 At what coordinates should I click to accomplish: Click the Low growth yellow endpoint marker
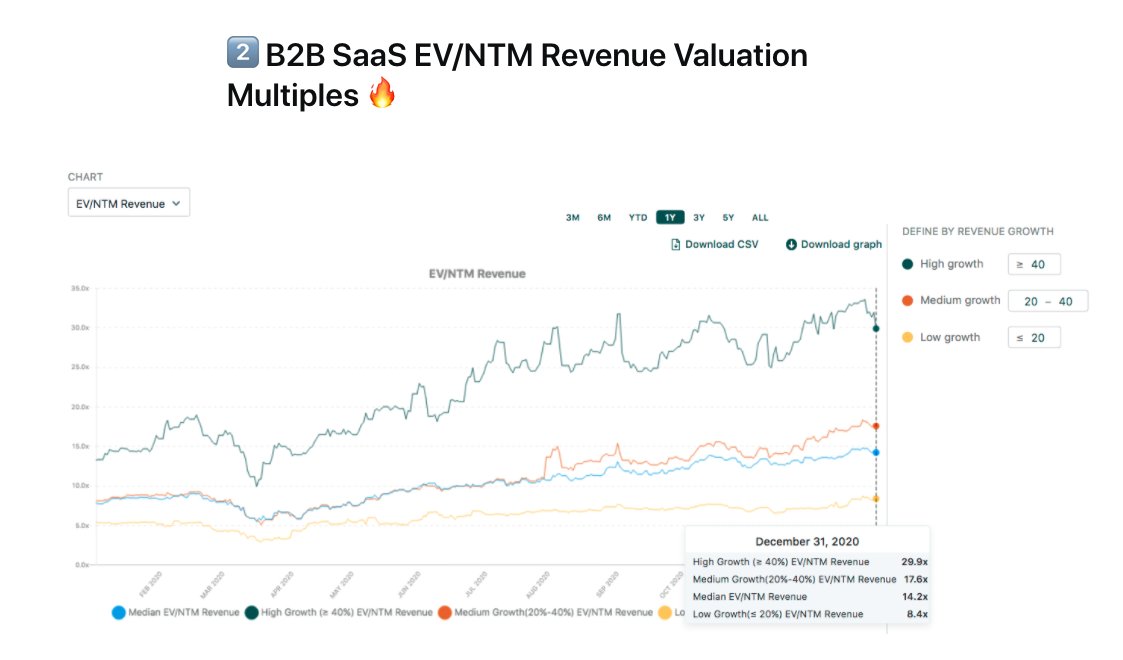pos(876,499)
